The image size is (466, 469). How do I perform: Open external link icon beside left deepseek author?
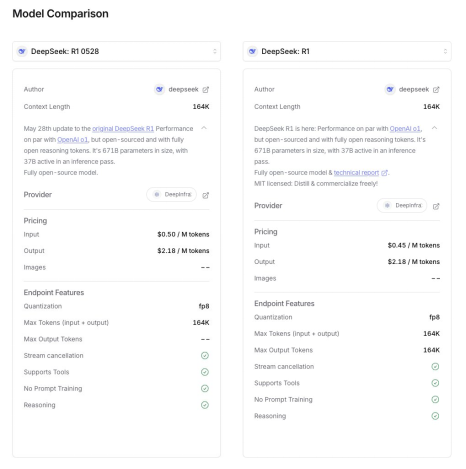[x=206, y=90]
